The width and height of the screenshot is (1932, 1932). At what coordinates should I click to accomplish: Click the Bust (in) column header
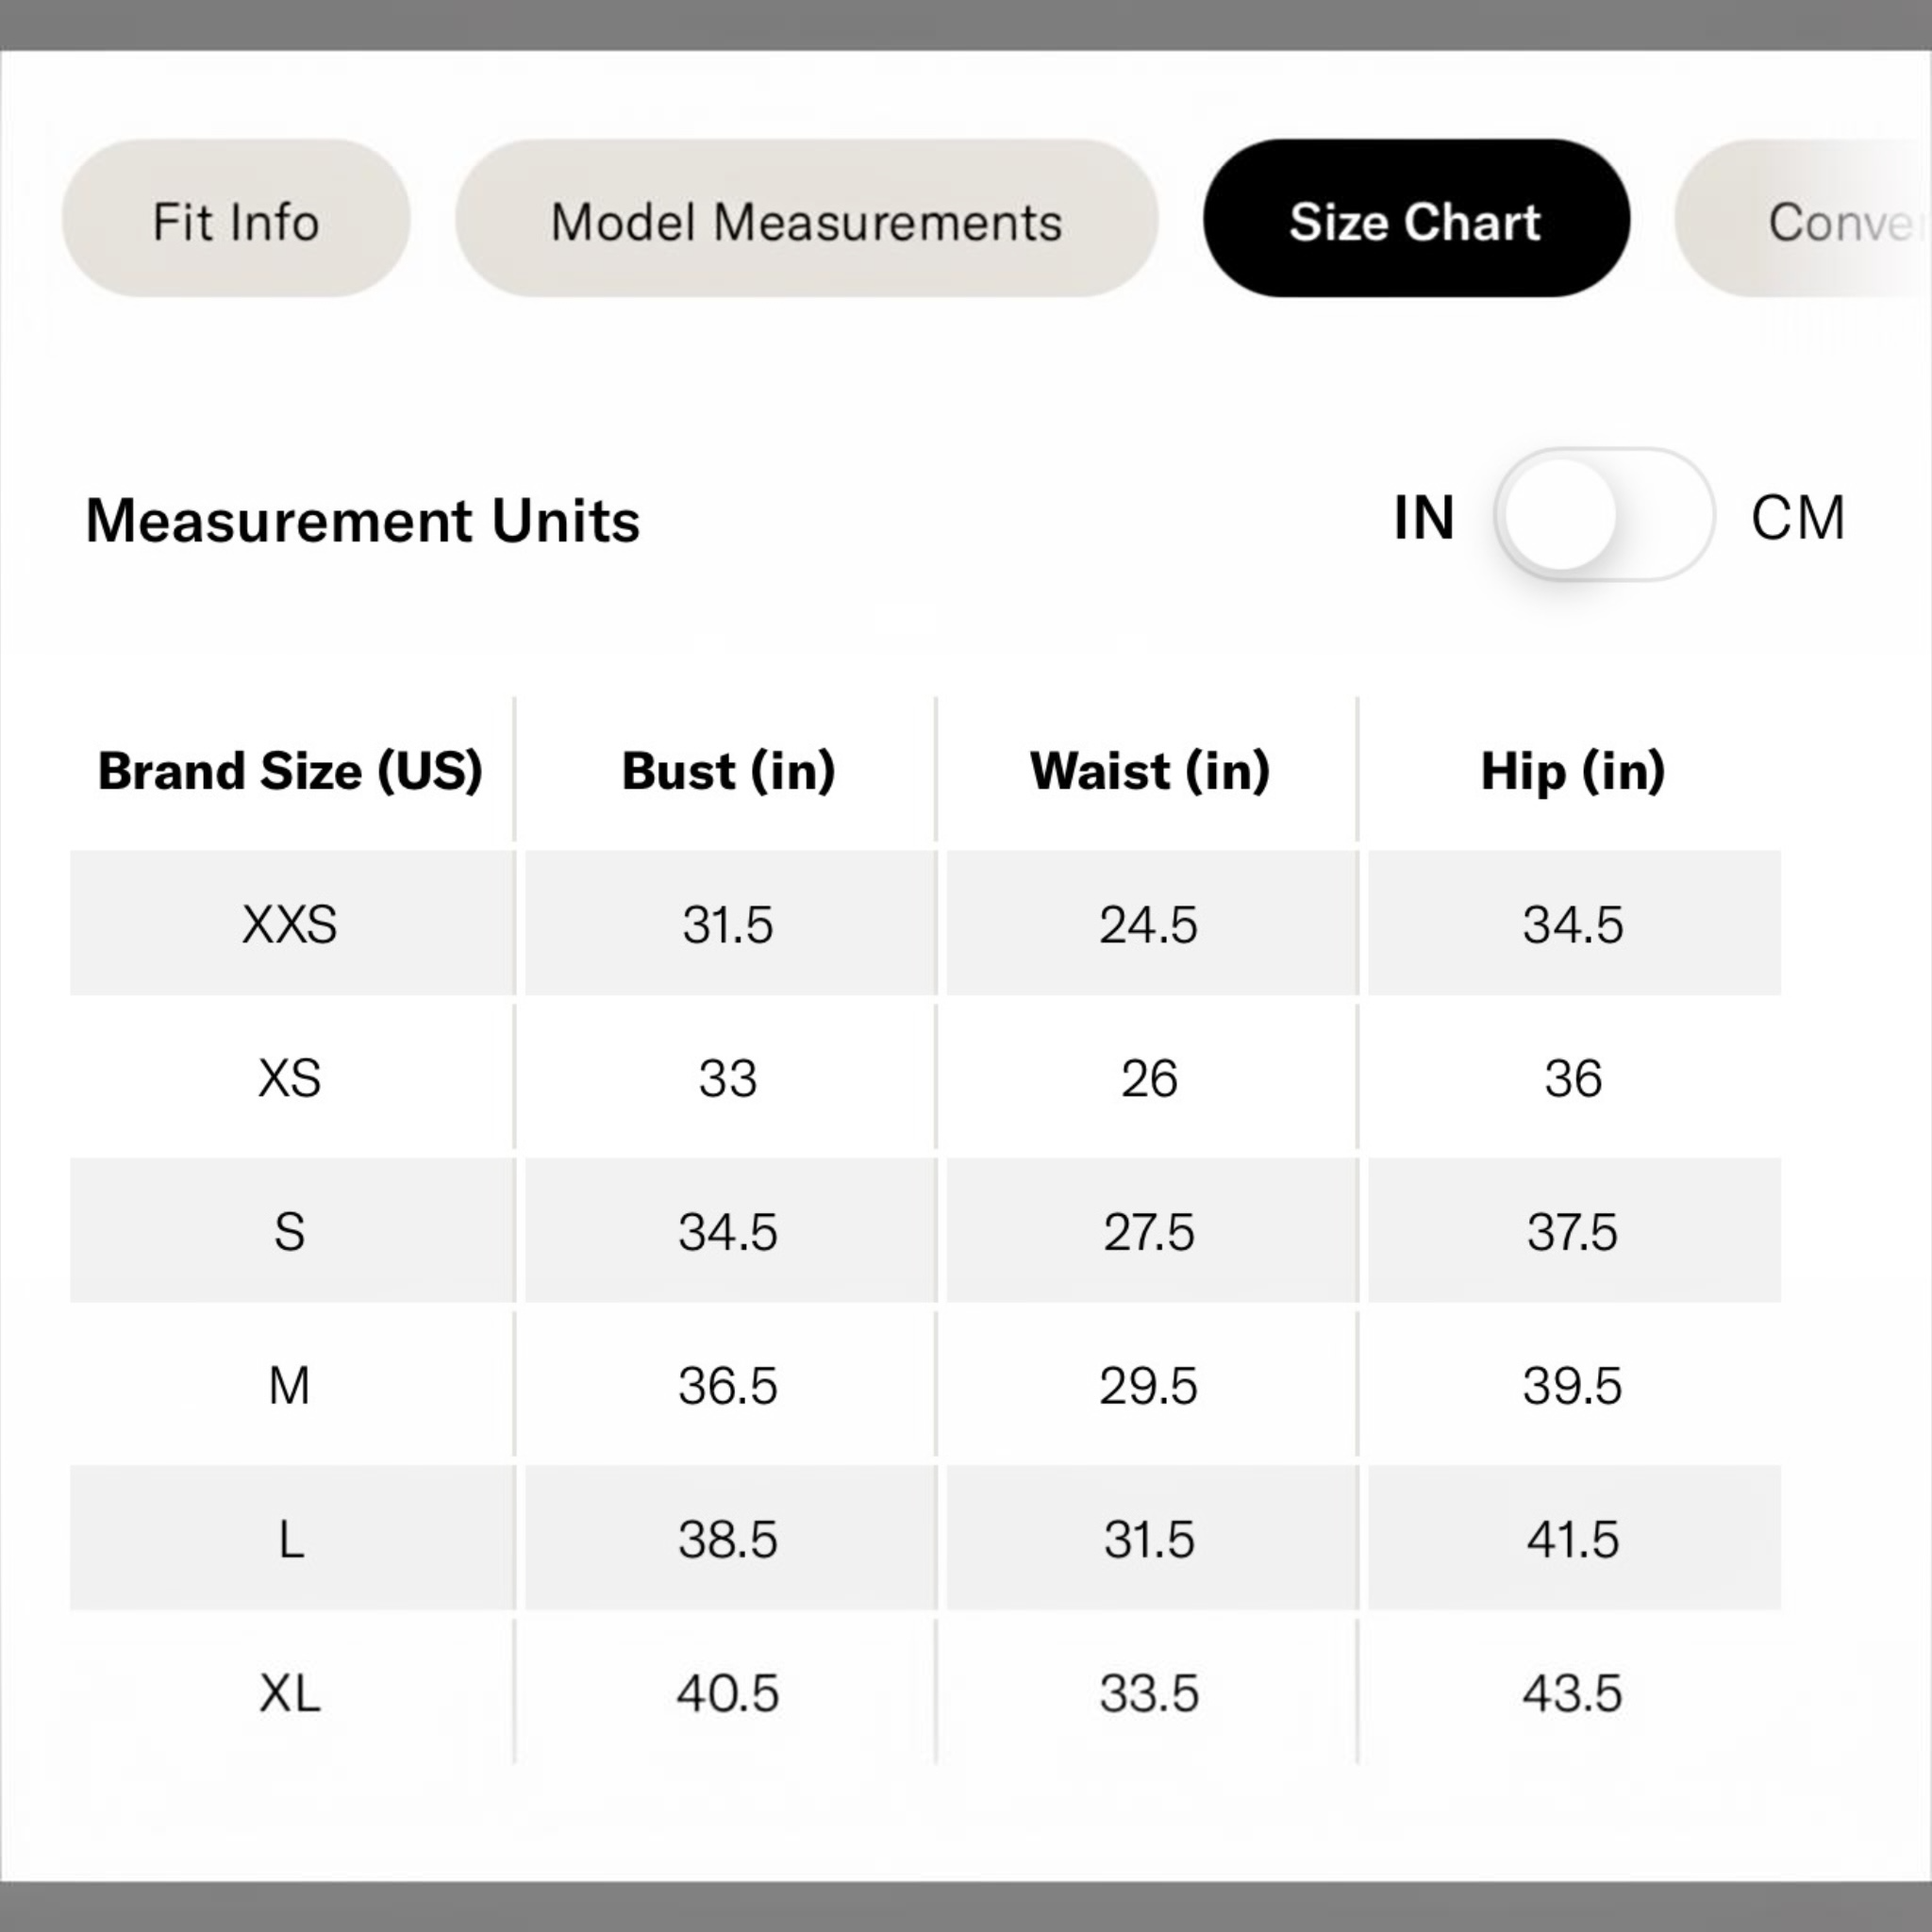pos(728,771)
